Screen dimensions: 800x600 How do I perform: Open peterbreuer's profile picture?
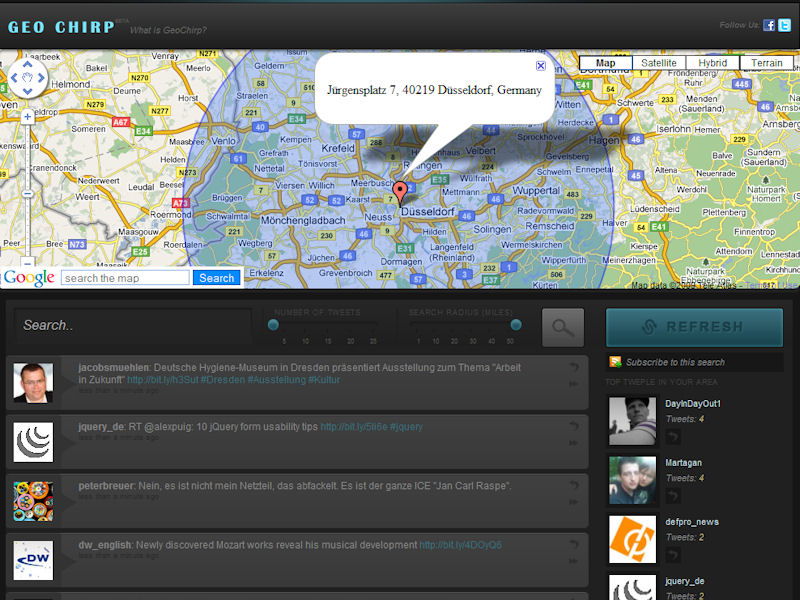pos(33,502)
